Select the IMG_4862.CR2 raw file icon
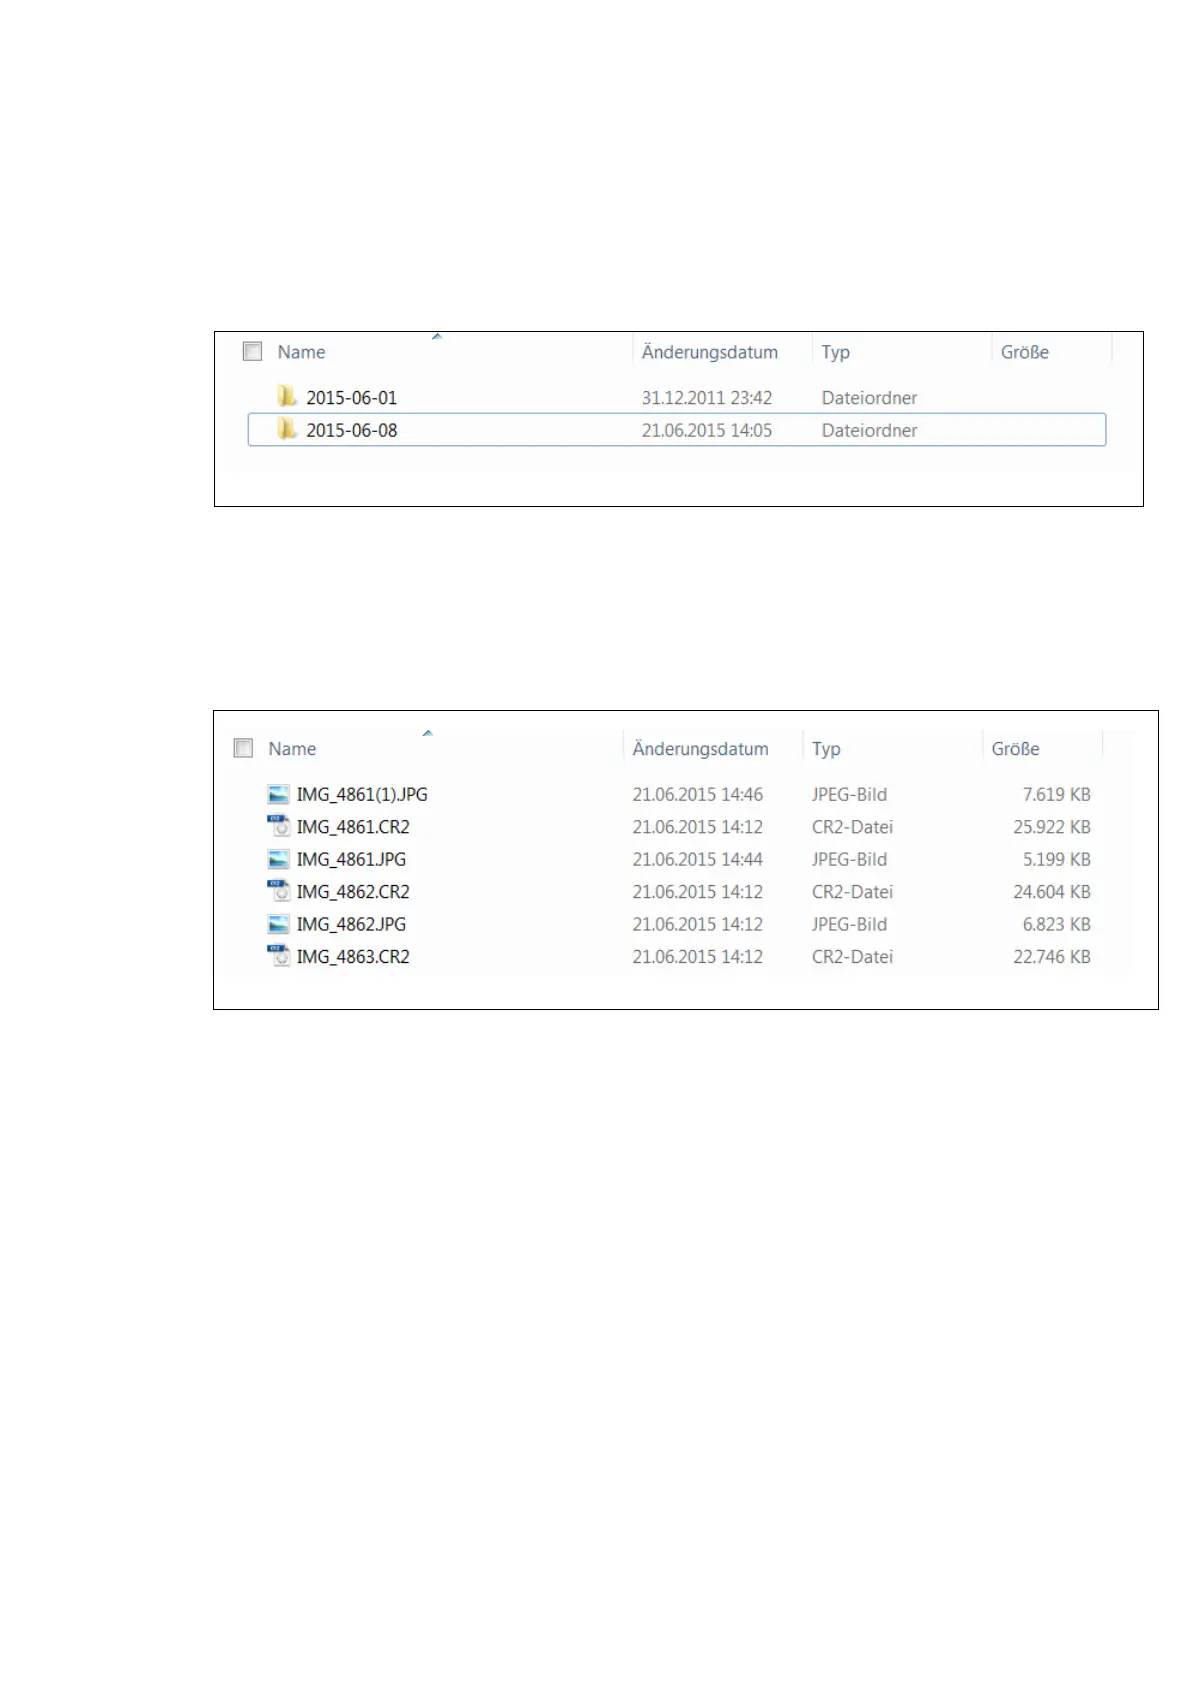The image size is (1191, 1684). (279, 892)
